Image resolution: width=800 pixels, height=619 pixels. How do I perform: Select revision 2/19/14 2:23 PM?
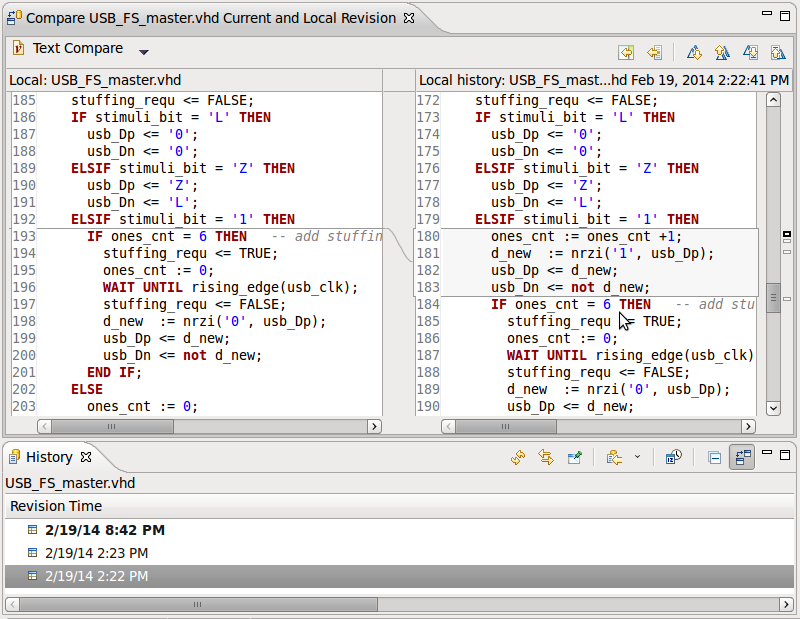pyautogui.click(x=96, y=553)
